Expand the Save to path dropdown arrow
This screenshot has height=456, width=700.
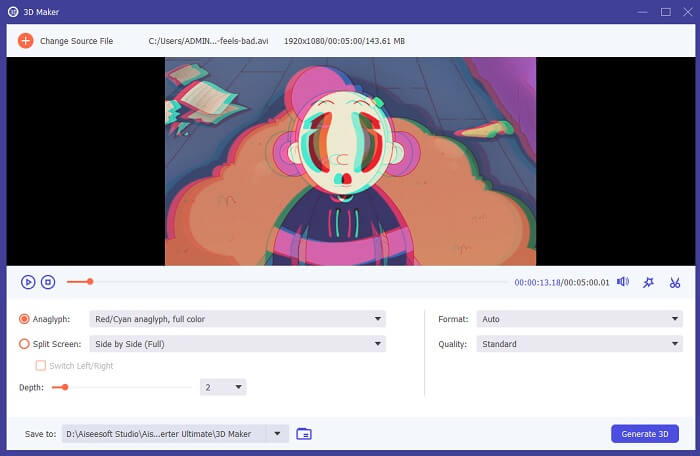click(x=277, y=434)
